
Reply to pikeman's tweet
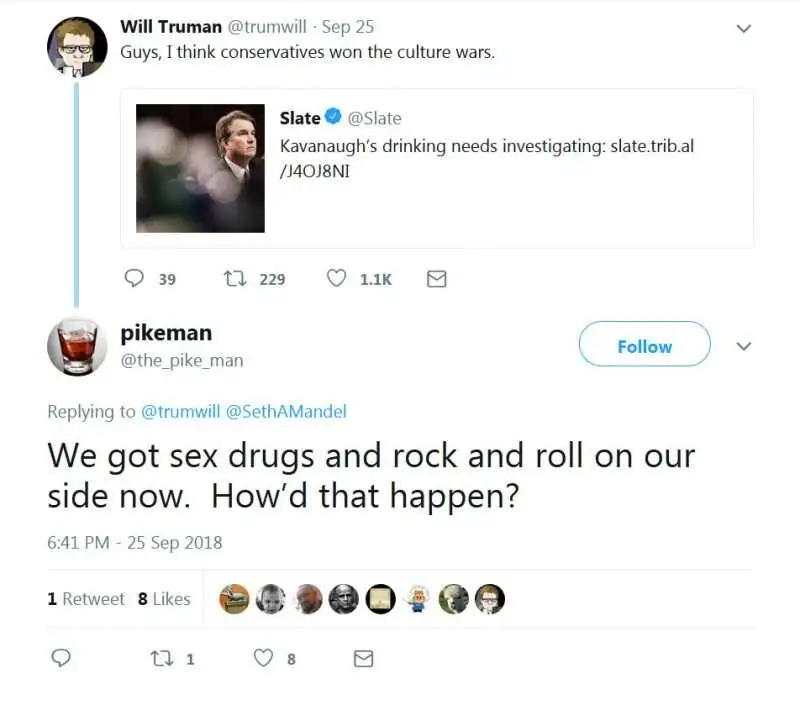pyautogui.click(x=61, y=658)
